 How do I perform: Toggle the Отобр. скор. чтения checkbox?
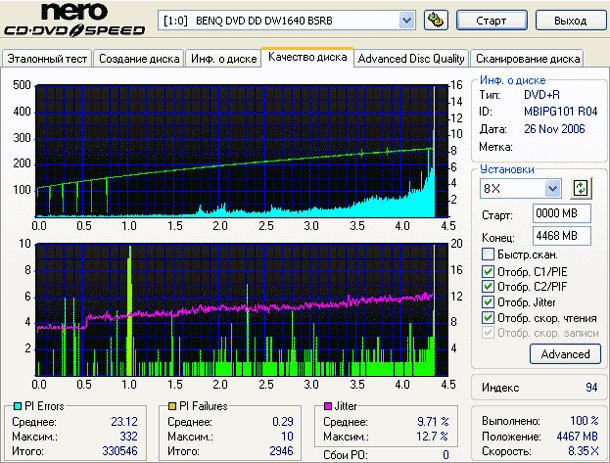coord(488,317)
